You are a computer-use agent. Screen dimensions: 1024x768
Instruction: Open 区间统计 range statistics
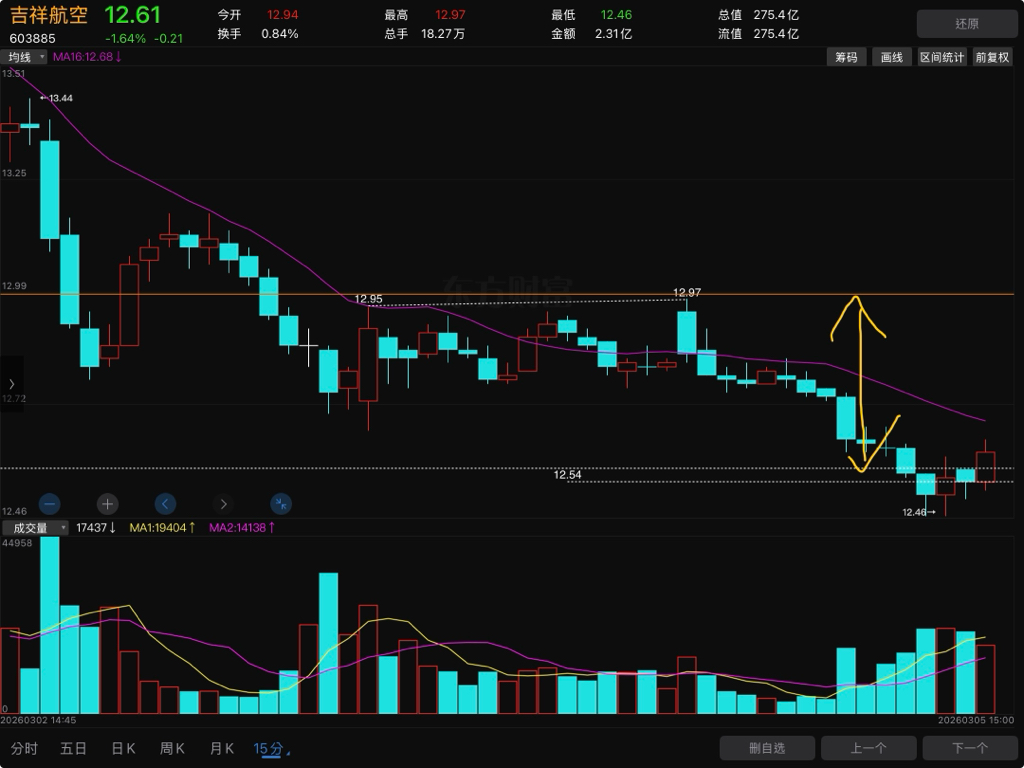click(x=942, y=57)
